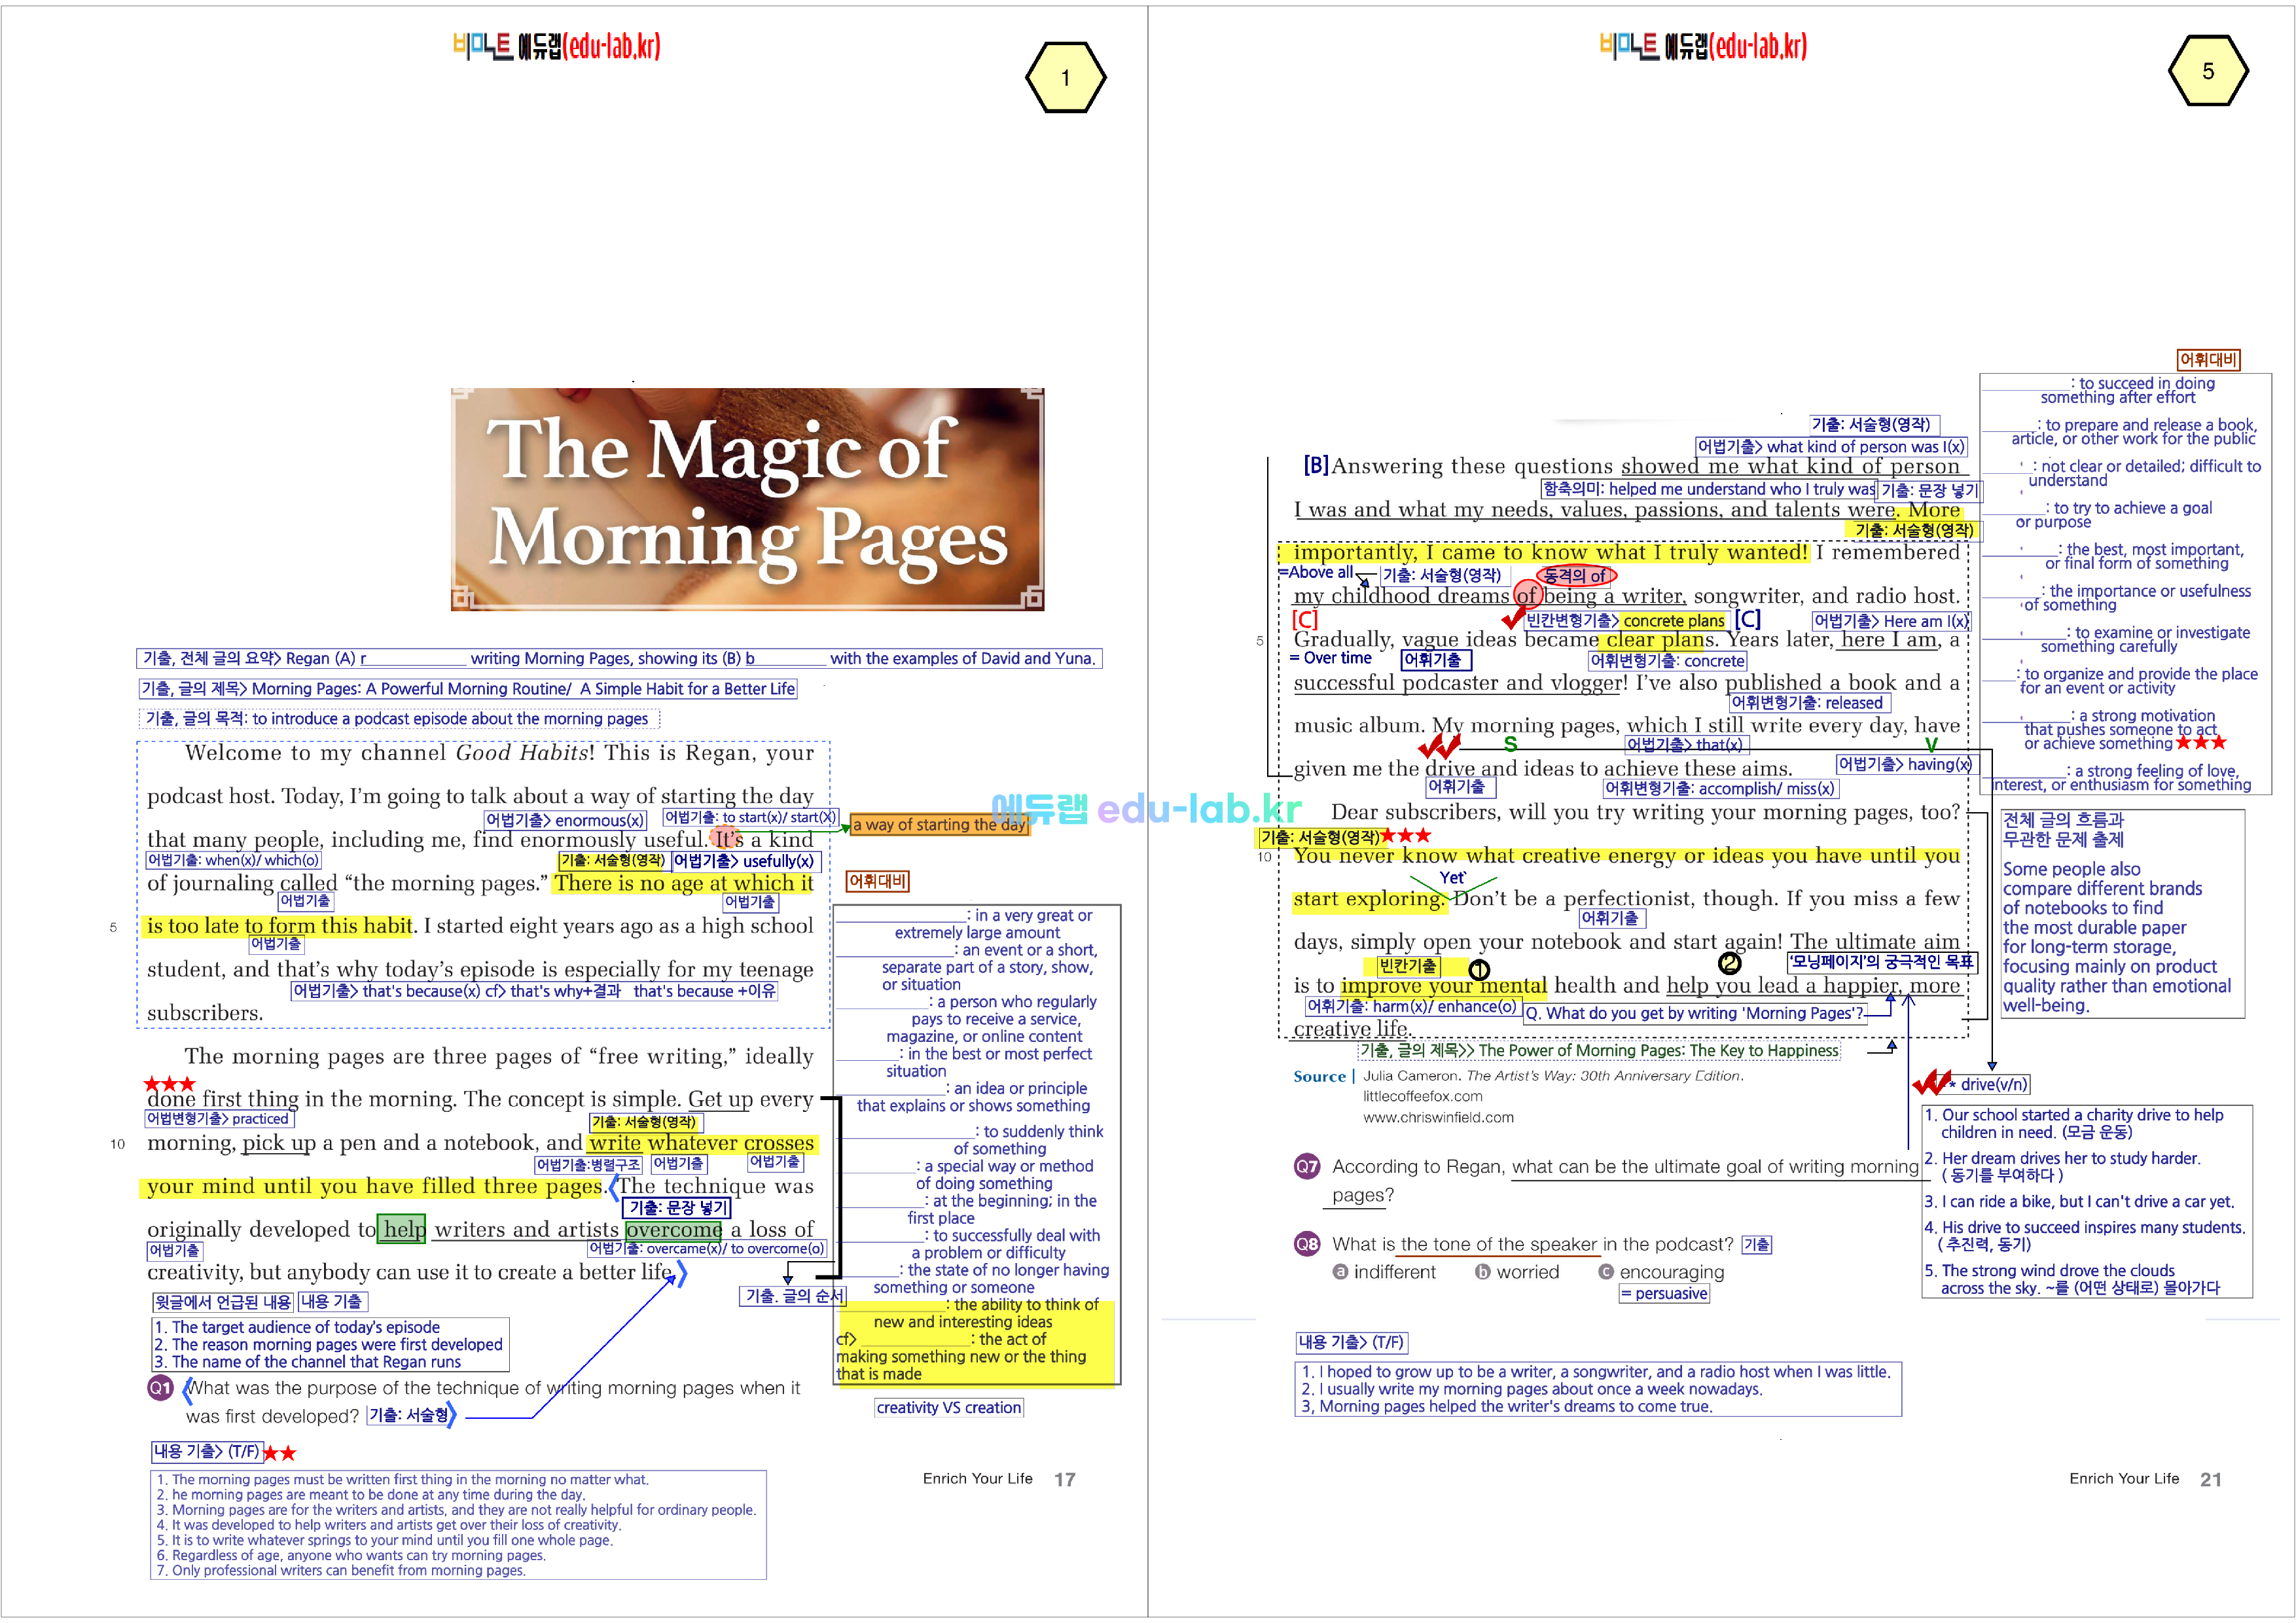Click the 'The Magic of Morning Pages' banner
Screen dimensions: 2296x1623
point(747,499)
